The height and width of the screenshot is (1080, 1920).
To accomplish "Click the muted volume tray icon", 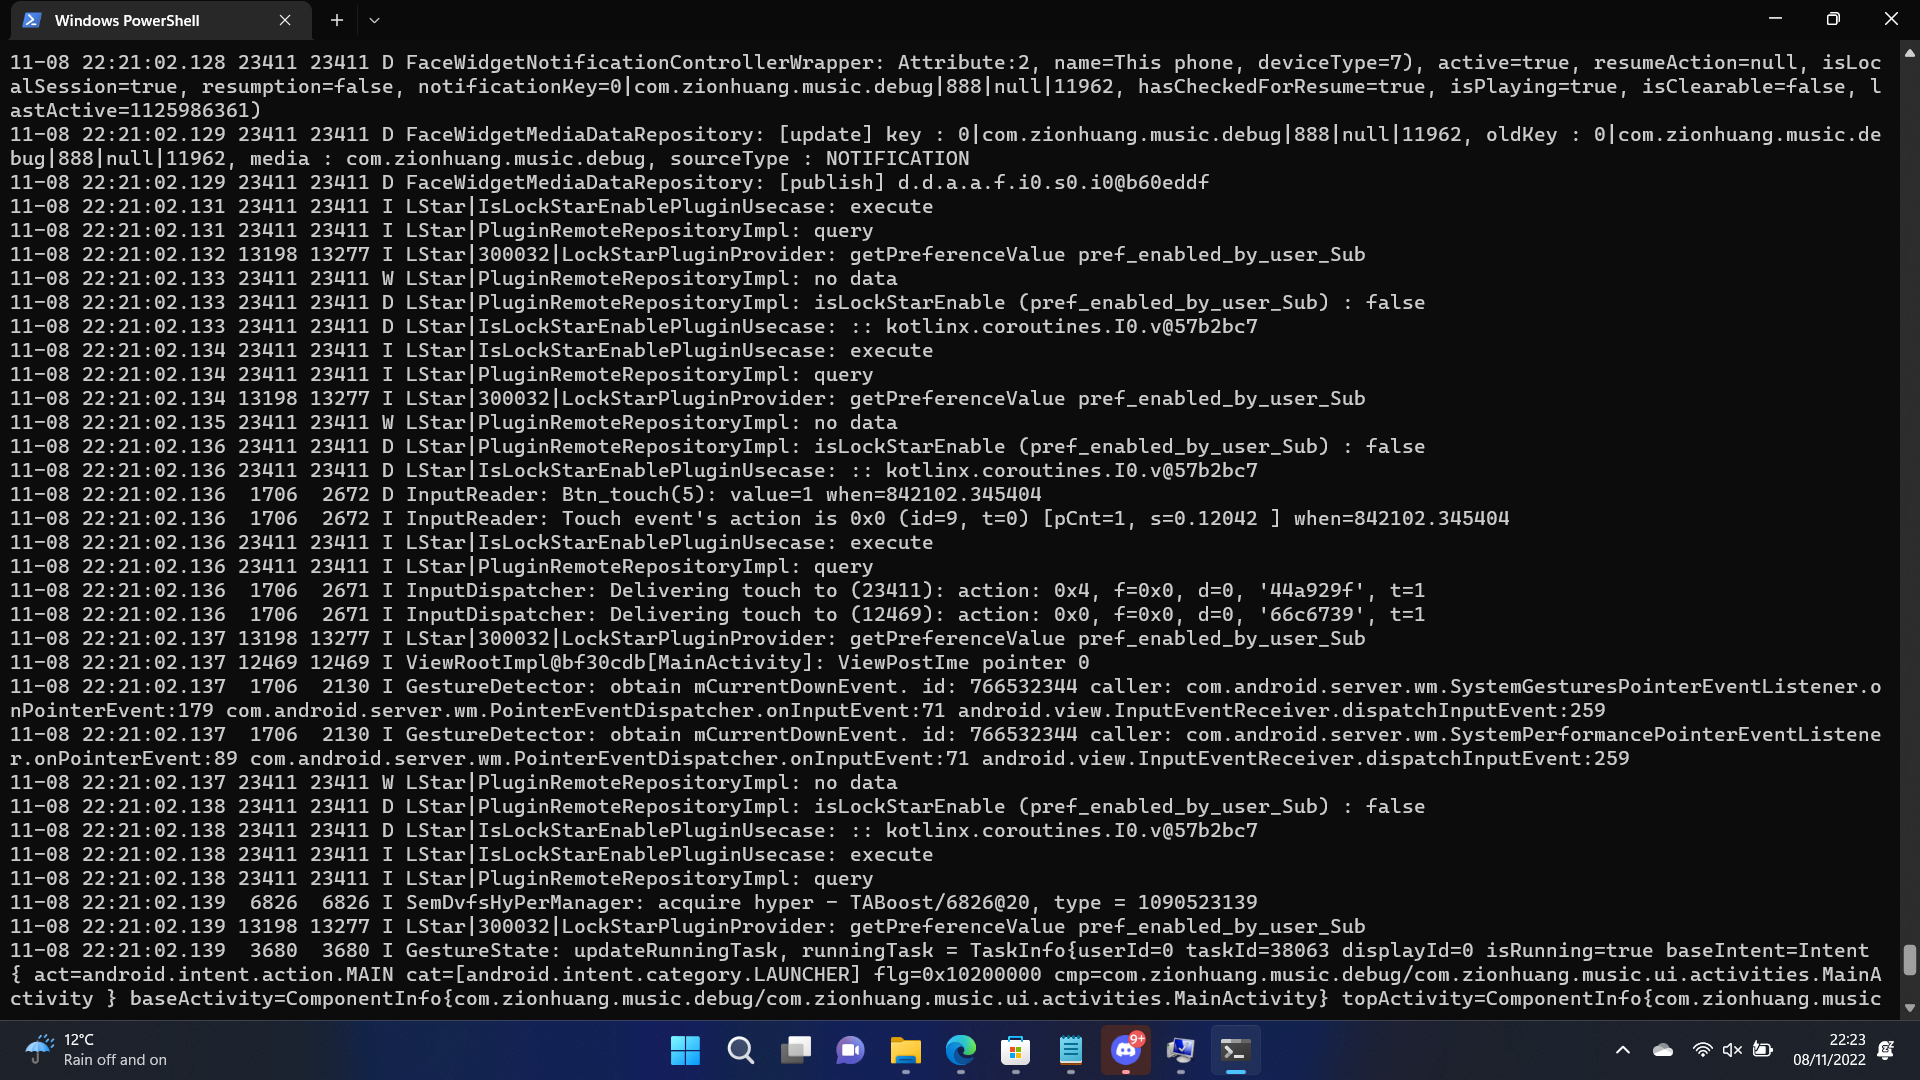I will pyautogui.click(x=1732, y=1050).
